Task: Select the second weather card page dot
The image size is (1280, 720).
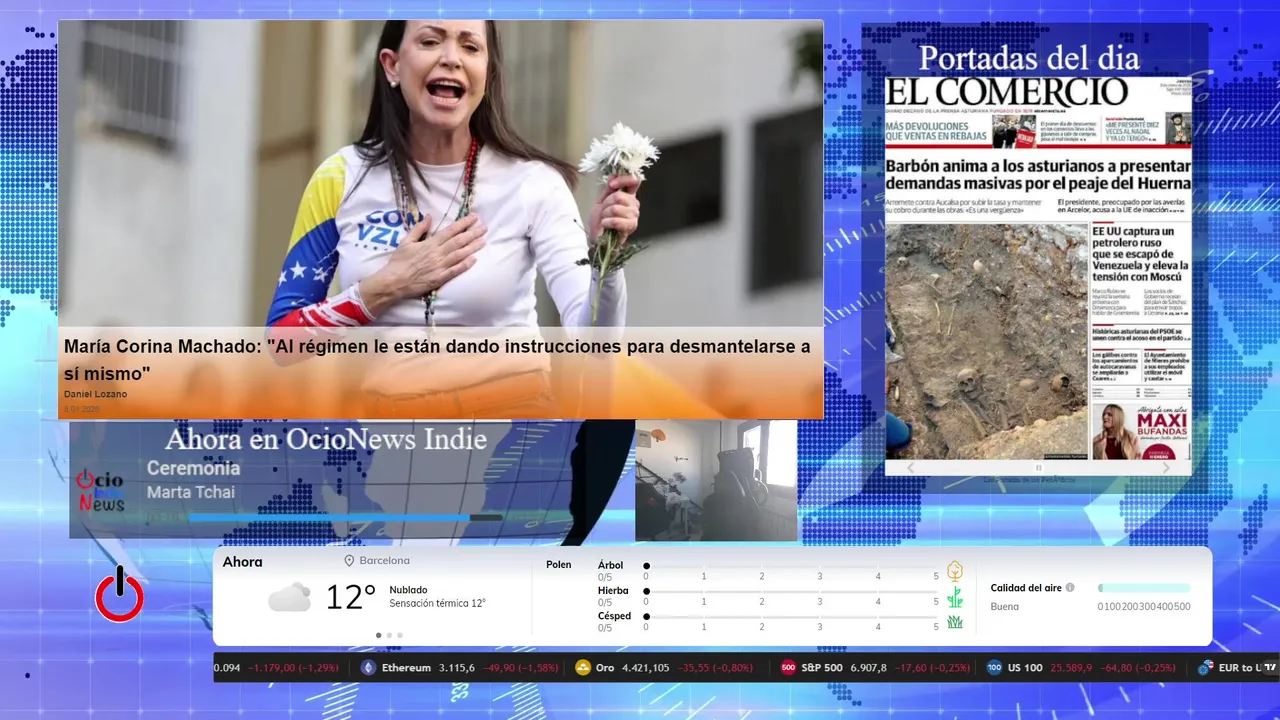Action: (x=389, y=635)
